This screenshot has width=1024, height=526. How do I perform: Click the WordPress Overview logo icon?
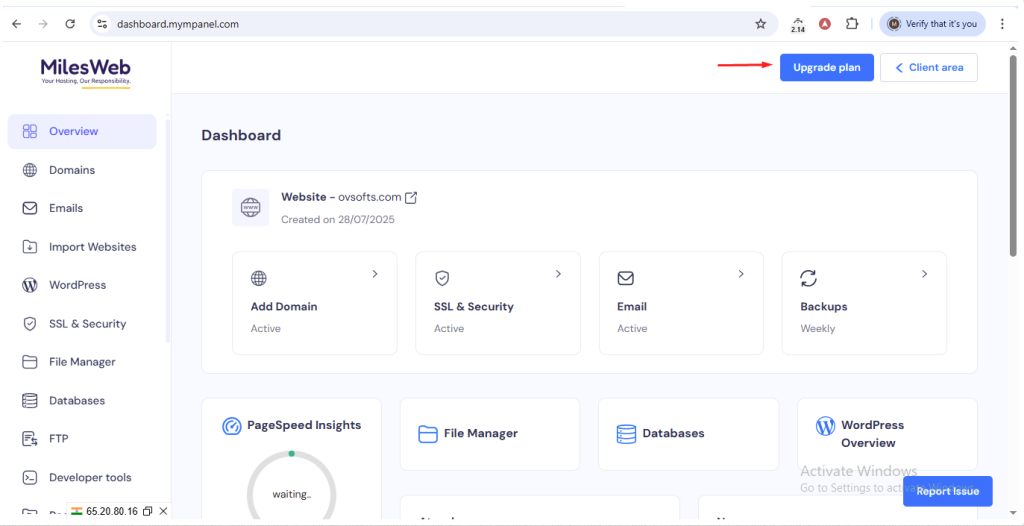click(825, 427)
